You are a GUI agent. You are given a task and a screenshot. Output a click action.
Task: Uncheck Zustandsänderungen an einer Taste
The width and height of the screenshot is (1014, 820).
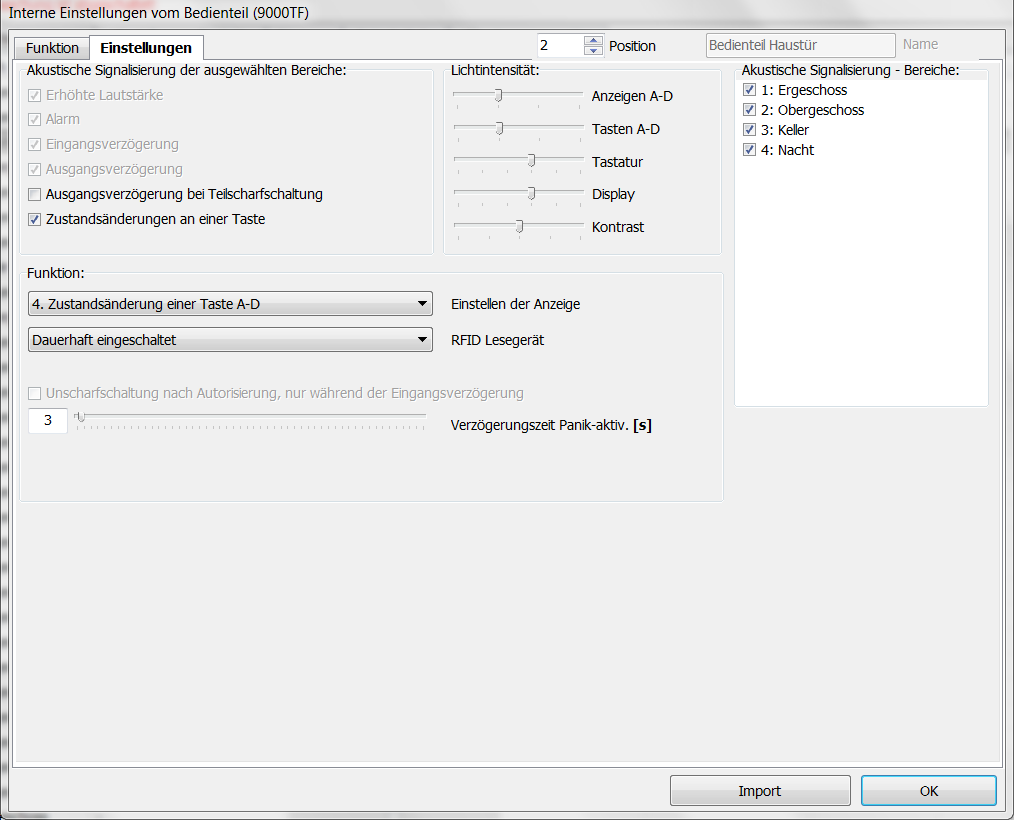pyautogui.click(x=35, y=219)
